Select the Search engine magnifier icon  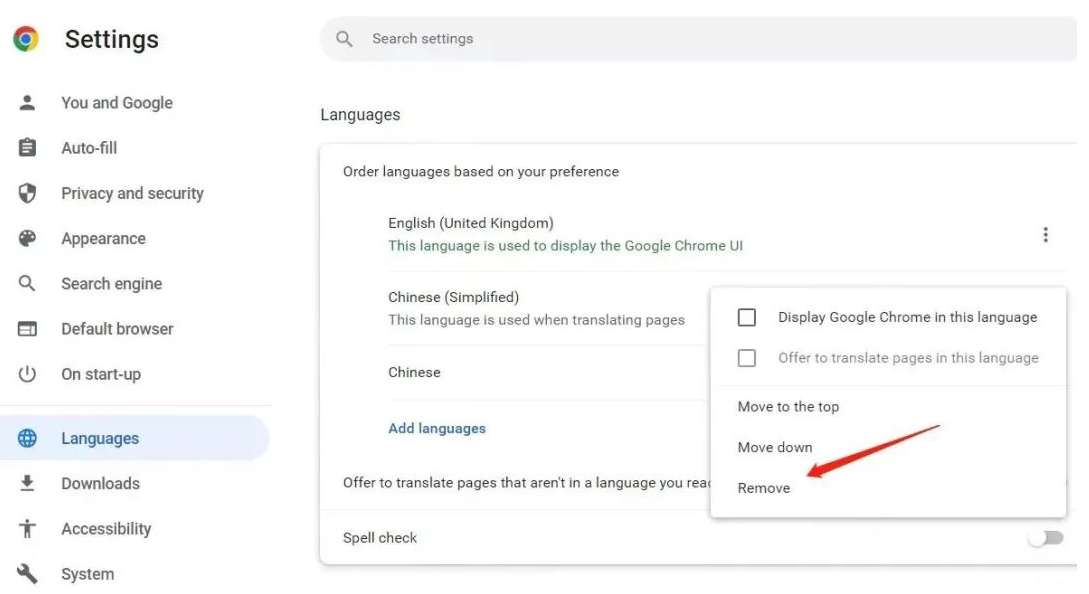[x=25, y=283]
